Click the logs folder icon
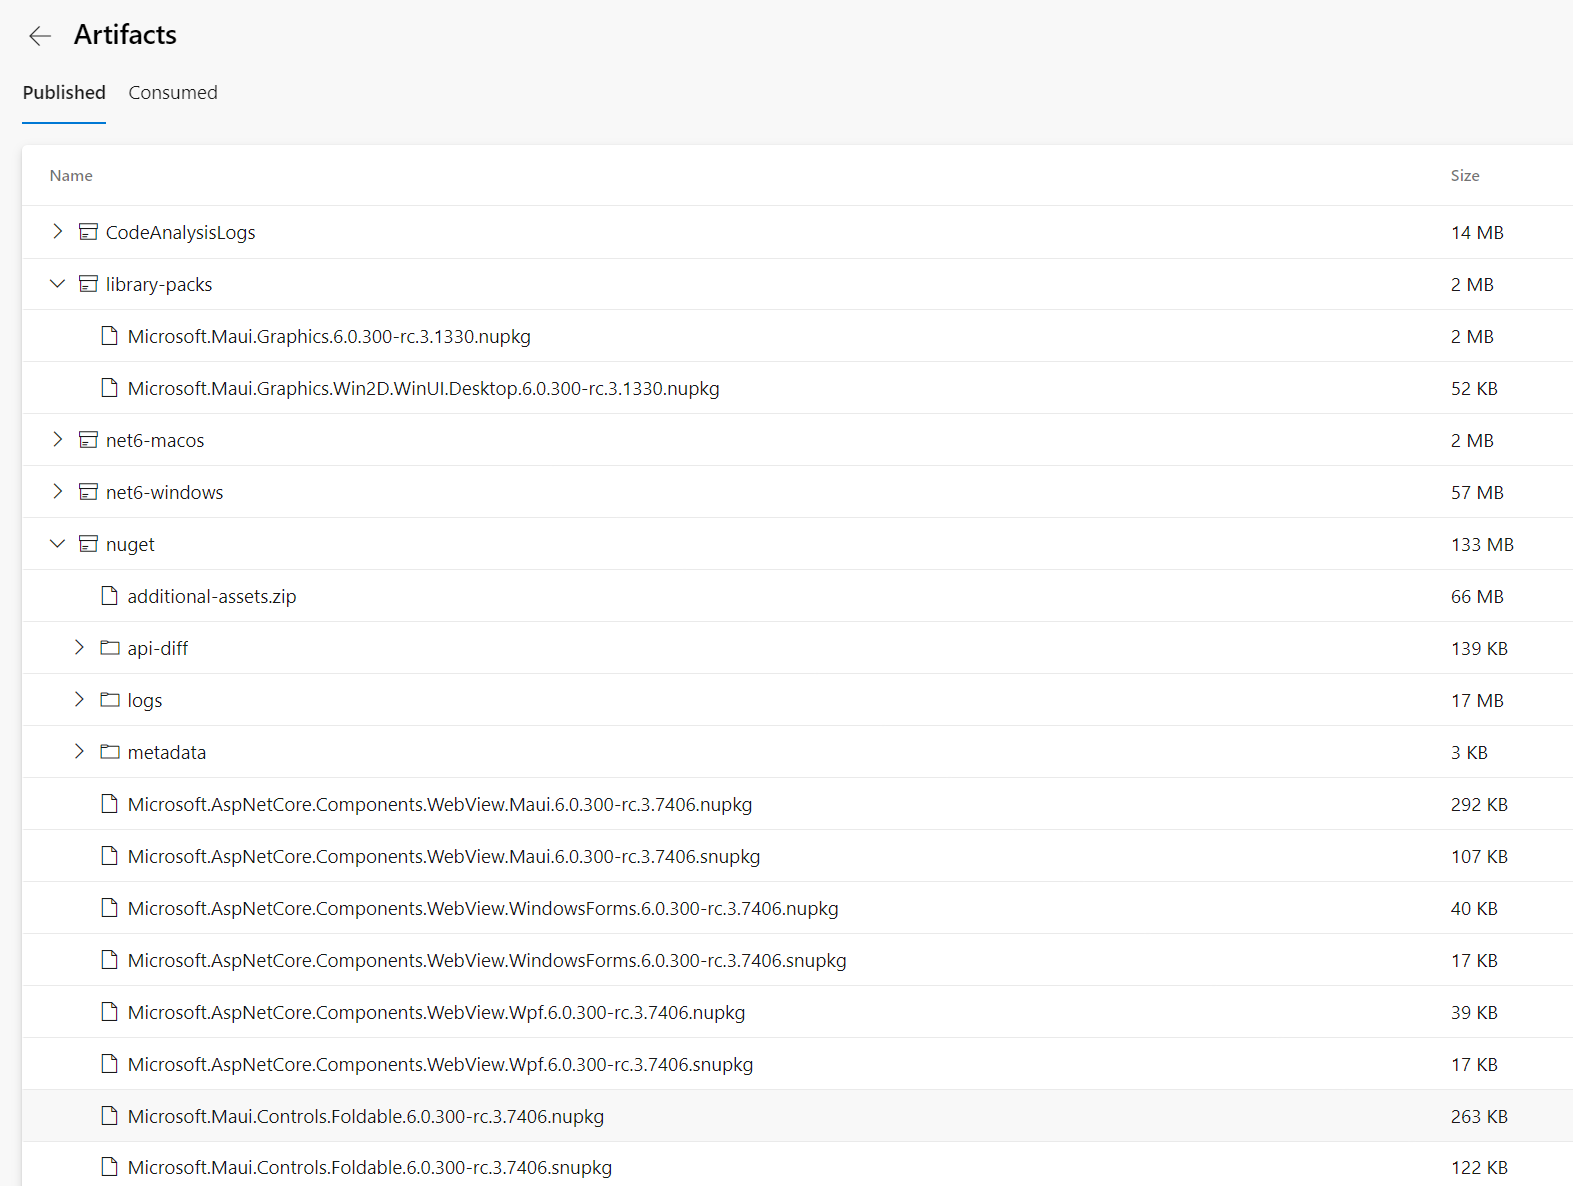 (x=110, y=700)
